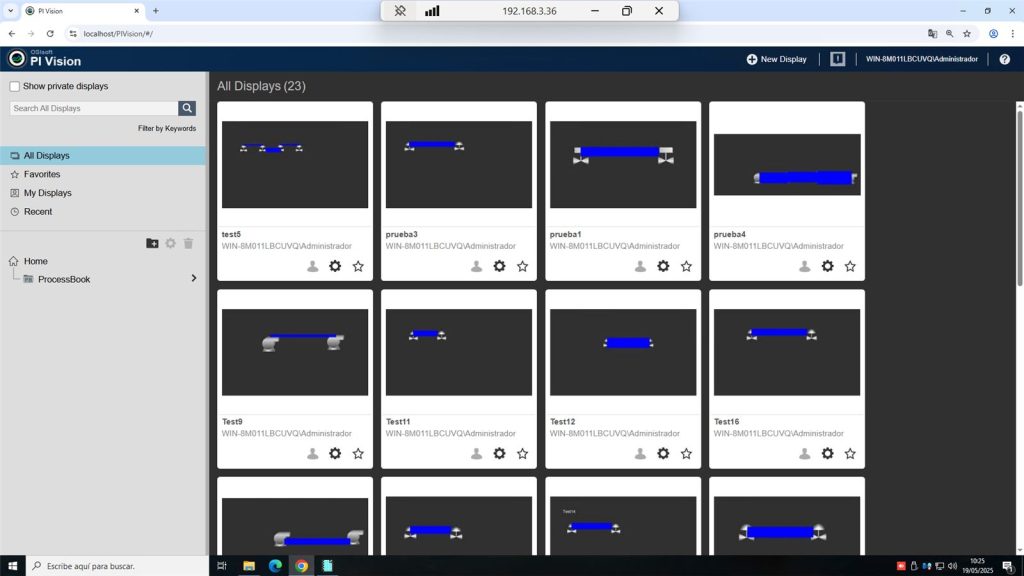Reload the page in Chrome
Image resolution: width=1024 pixels, height=576 pixels.
pyautogui.click(x=50, y=34)
